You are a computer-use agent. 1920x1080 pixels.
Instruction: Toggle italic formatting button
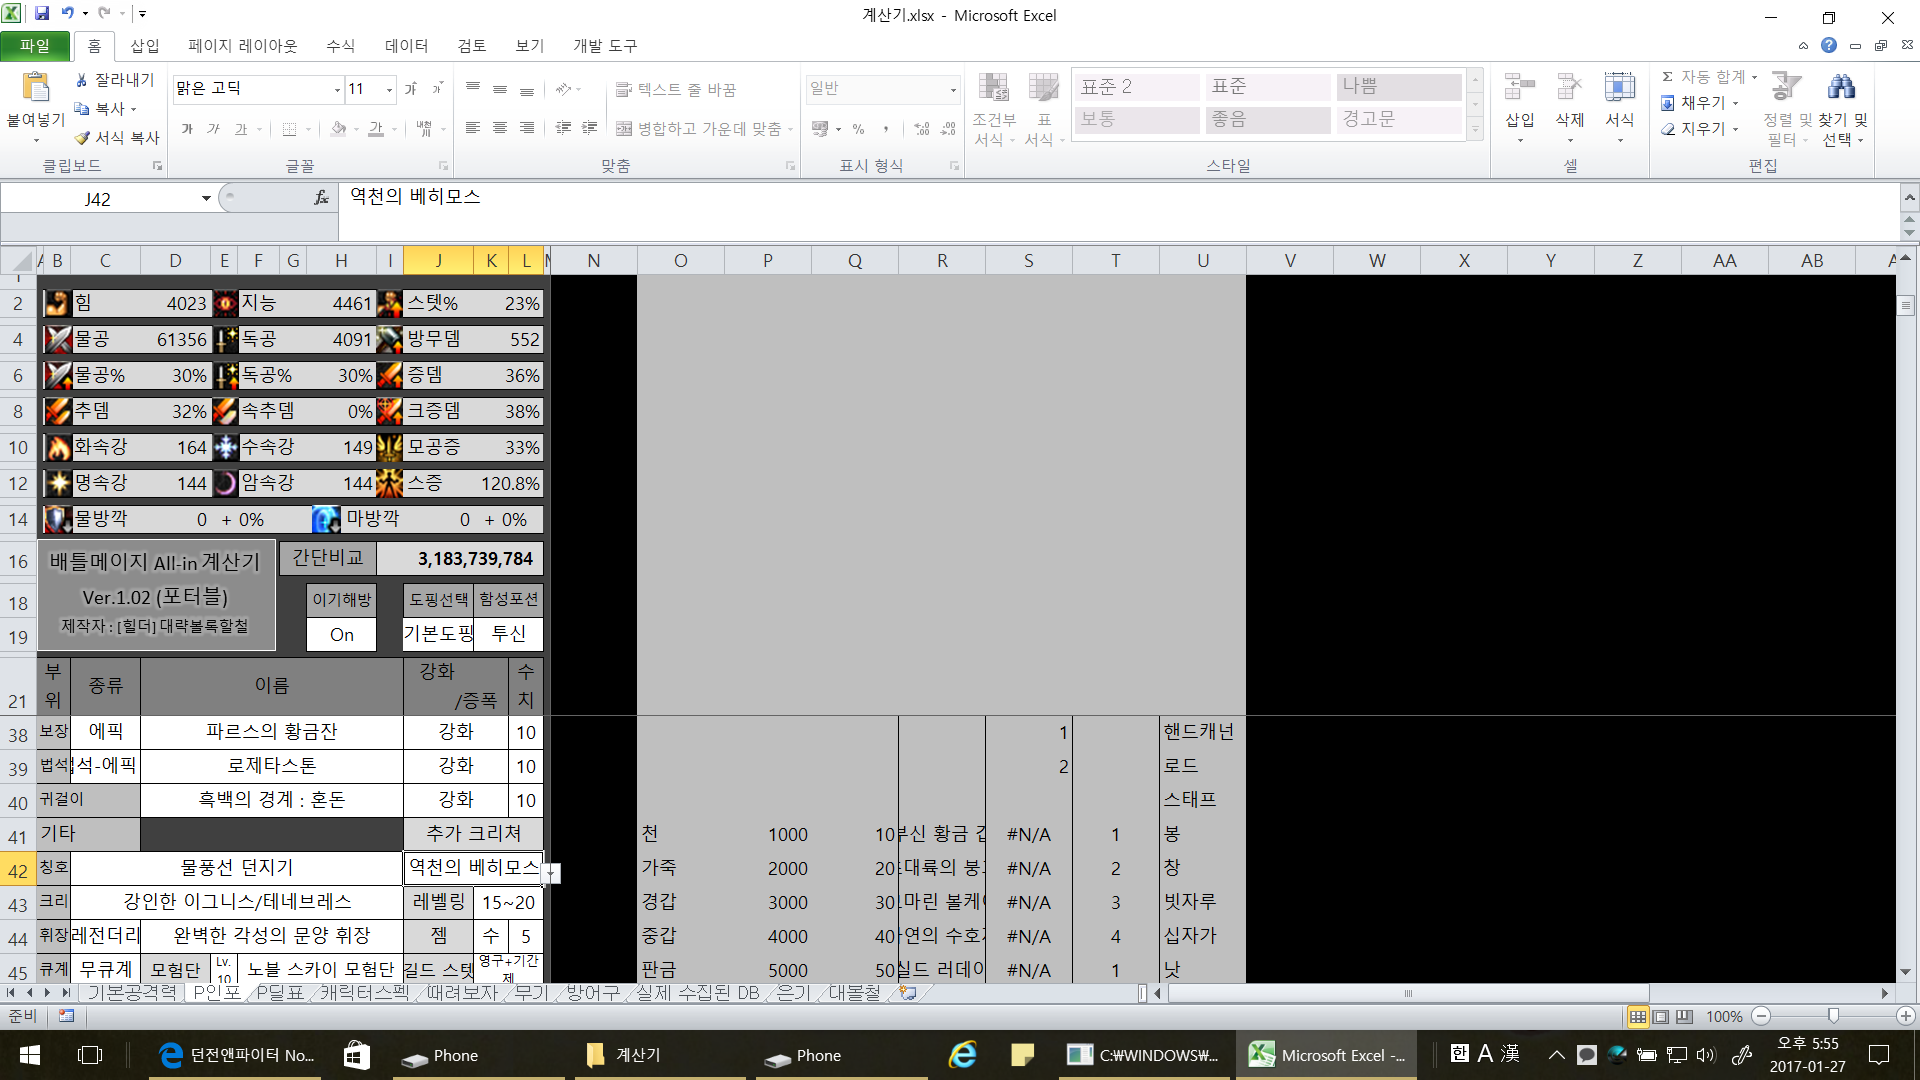(213, 129)
